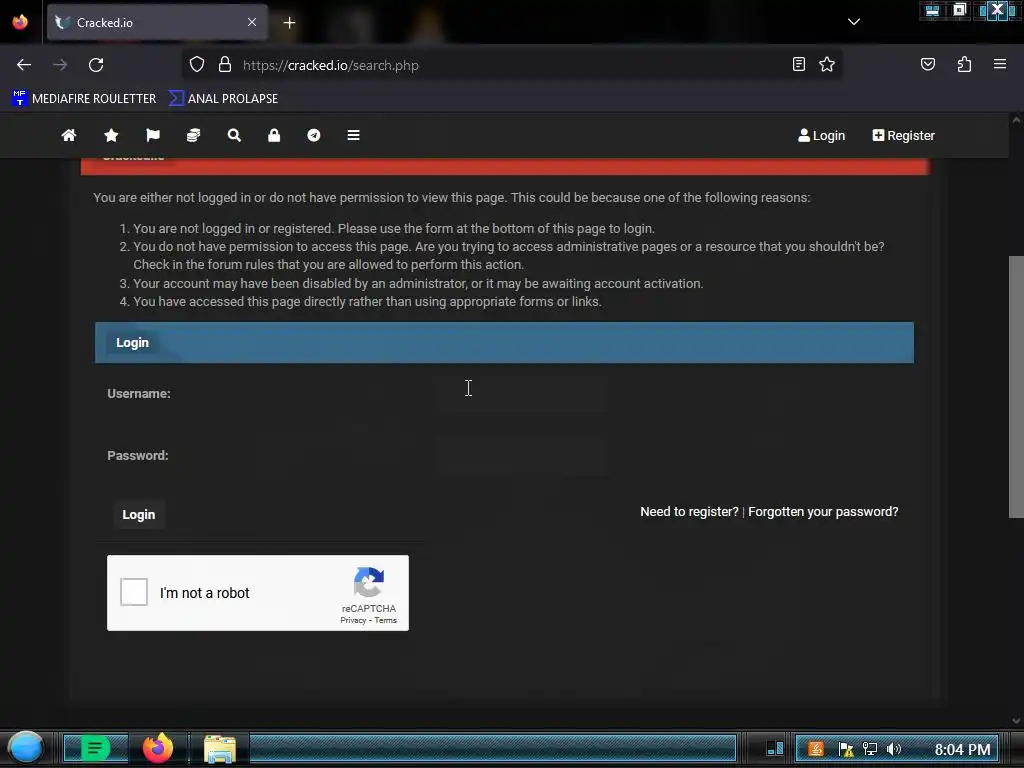Click the star icon in forum navbar
1024x768 pixels.
(111, 135)
